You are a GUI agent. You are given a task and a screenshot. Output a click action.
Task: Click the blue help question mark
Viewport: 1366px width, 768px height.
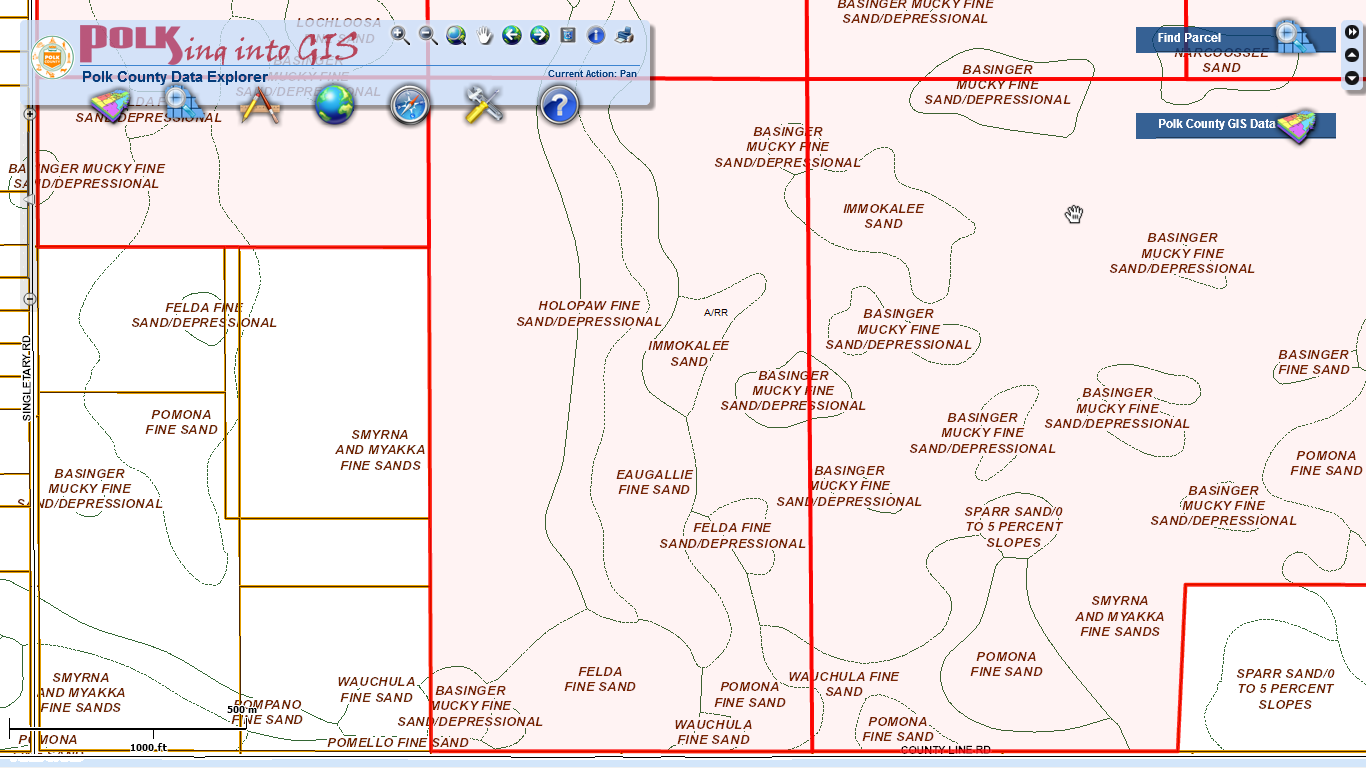pyautogui.click(x=559, y=104)
